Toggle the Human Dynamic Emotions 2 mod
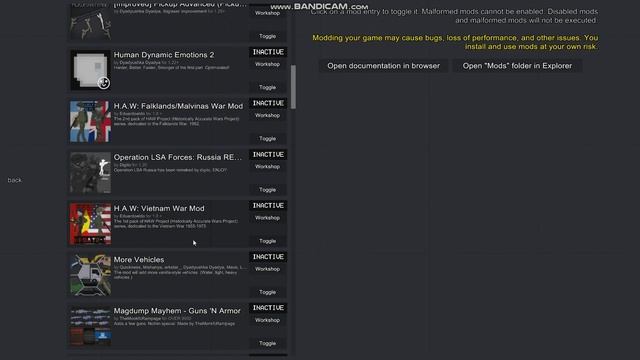The height and width of the screenshot is (360, 640). (x=268, y=87)
